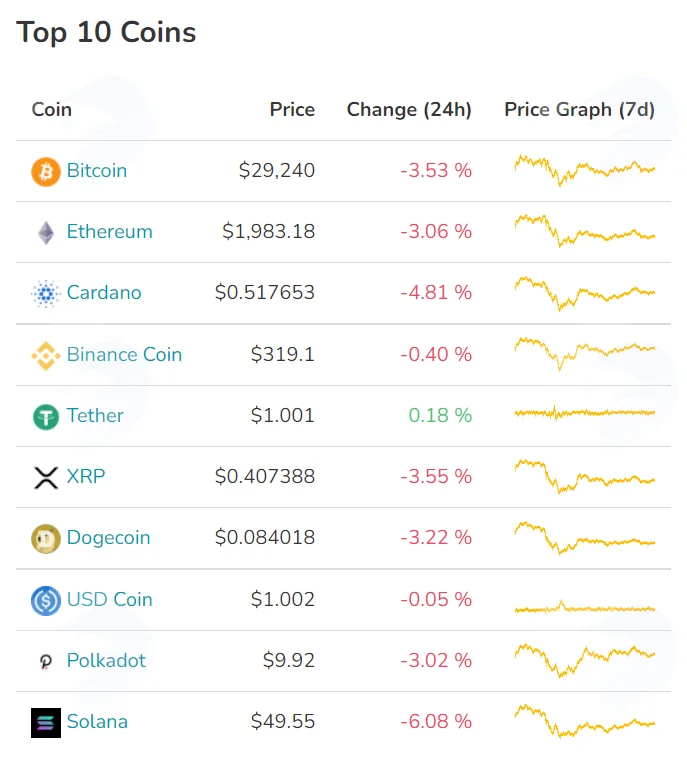687x760 pixels.
Task: Click the Binance Coin logo icon
Action: (46, 356)
